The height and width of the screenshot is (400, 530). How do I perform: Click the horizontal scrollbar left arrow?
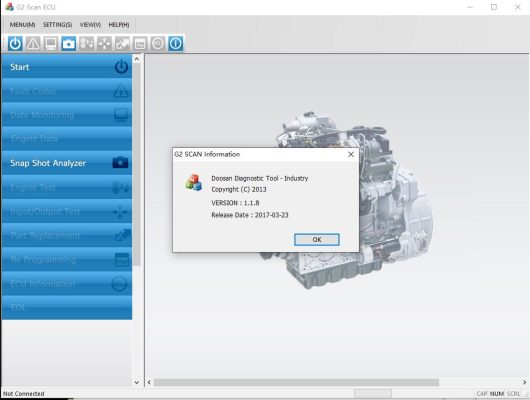149,382
